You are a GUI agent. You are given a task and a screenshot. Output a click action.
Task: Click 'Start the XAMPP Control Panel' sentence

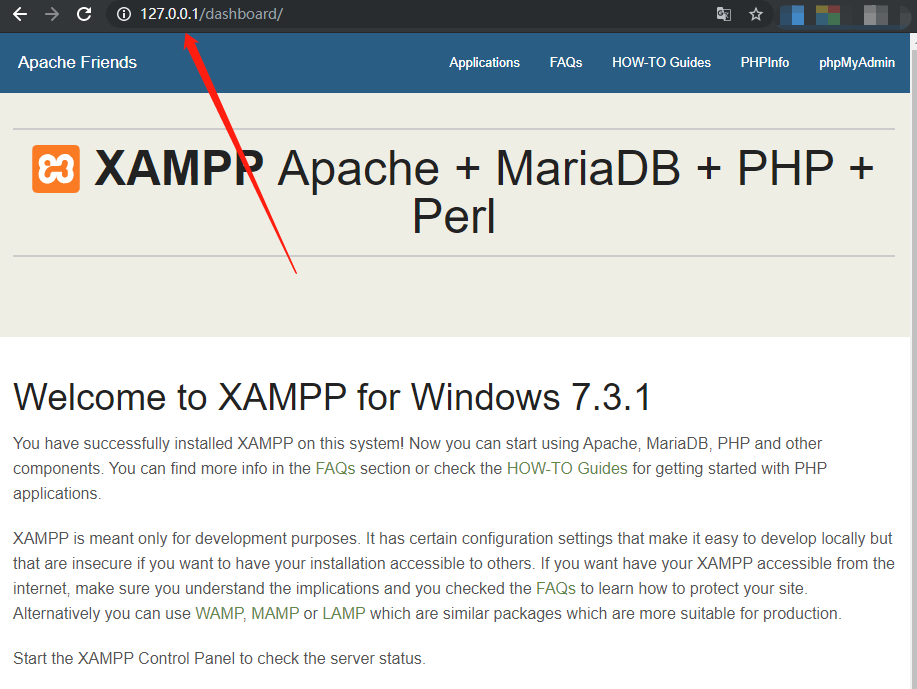click(x=219, y=659)
